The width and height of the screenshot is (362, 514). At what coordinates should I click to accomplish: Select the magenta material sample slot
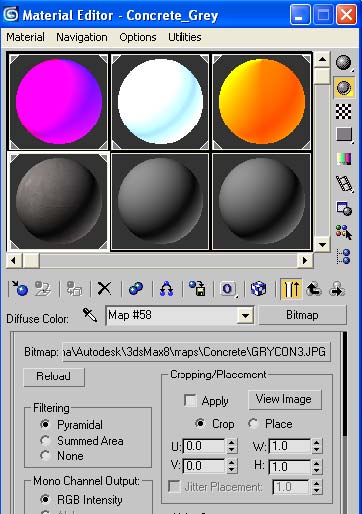(x=58, y=102)
